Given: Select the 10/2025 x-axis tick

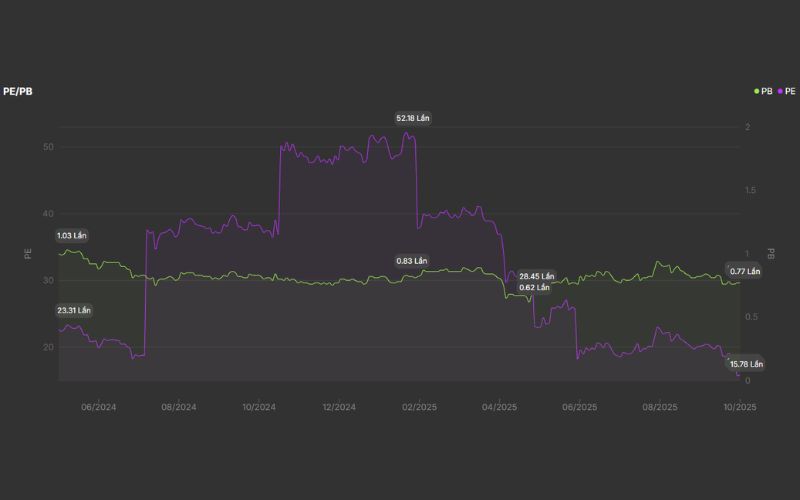Looking at the screenshot, I should pos(740,407).
